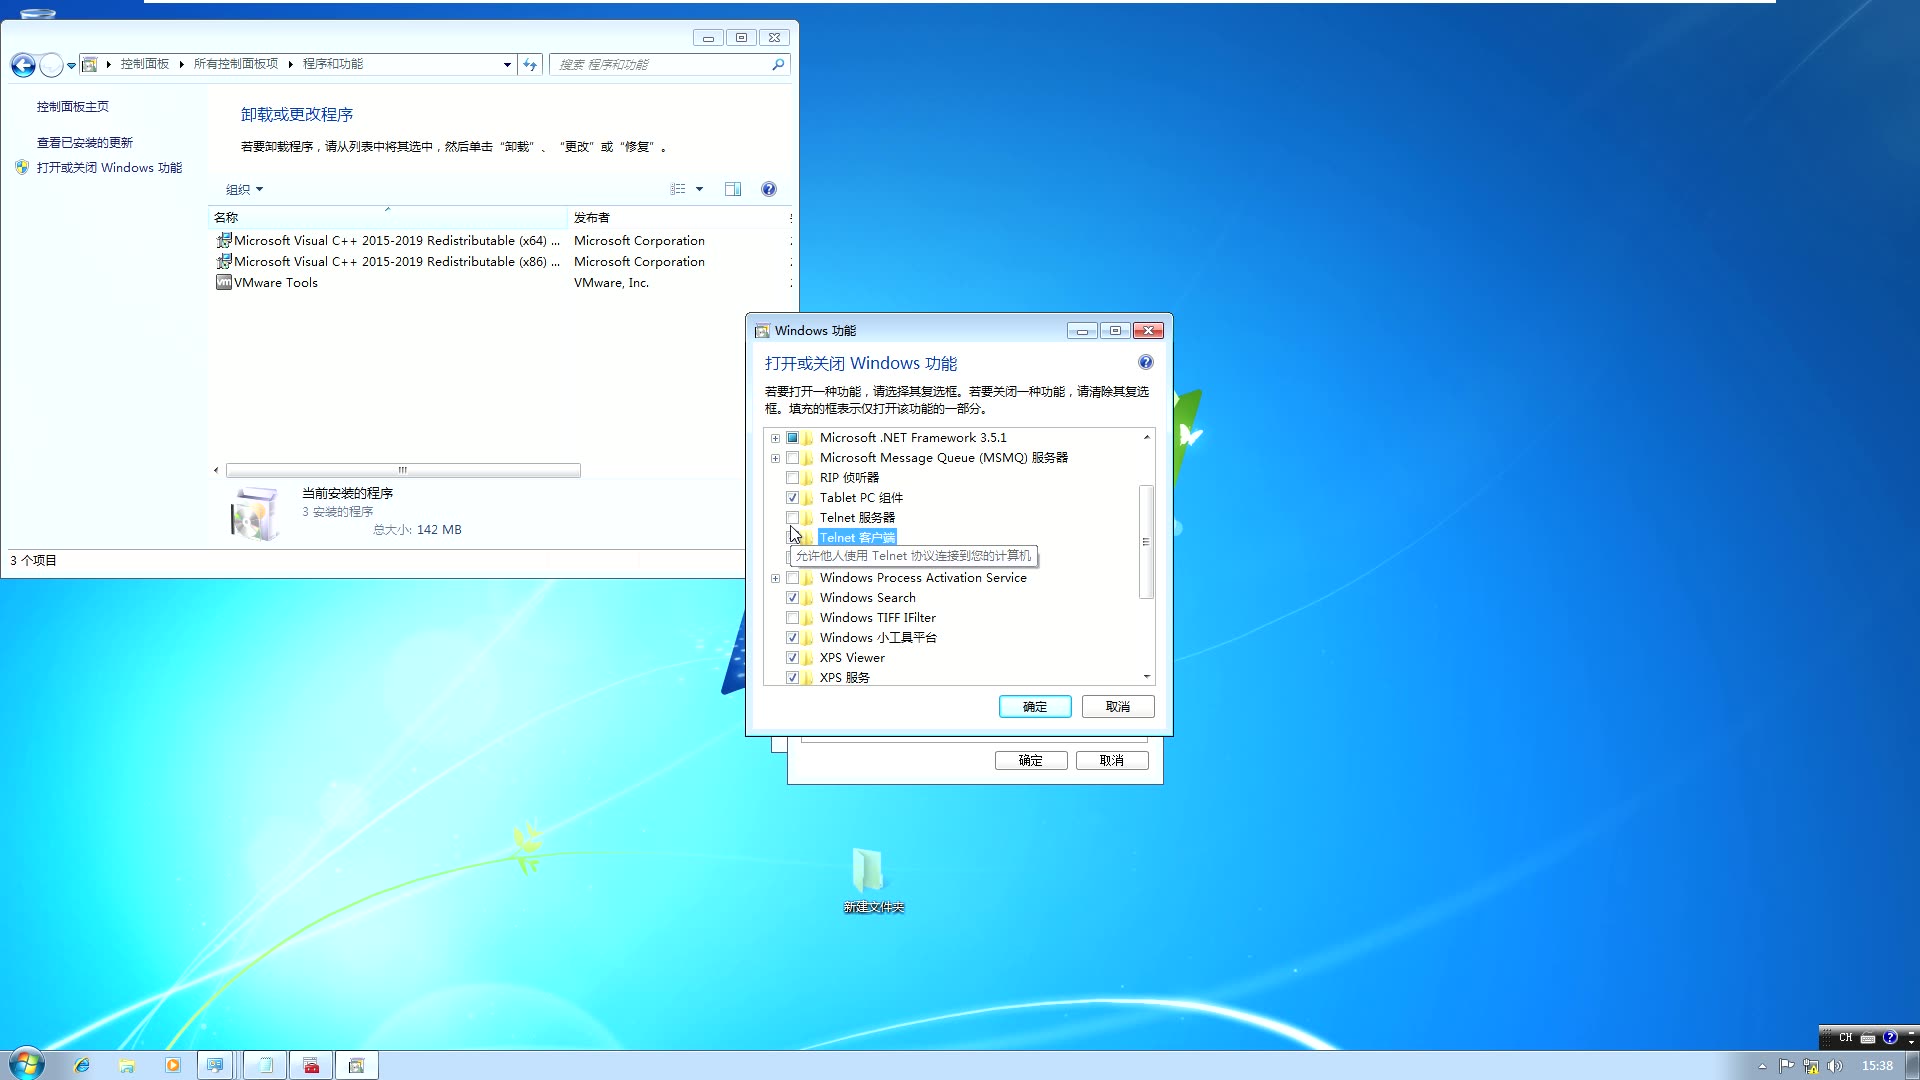This screenshot has width=1920, height=1080.
Task: Click the language bar help icon
Action: click(x=1890, y=1038)
